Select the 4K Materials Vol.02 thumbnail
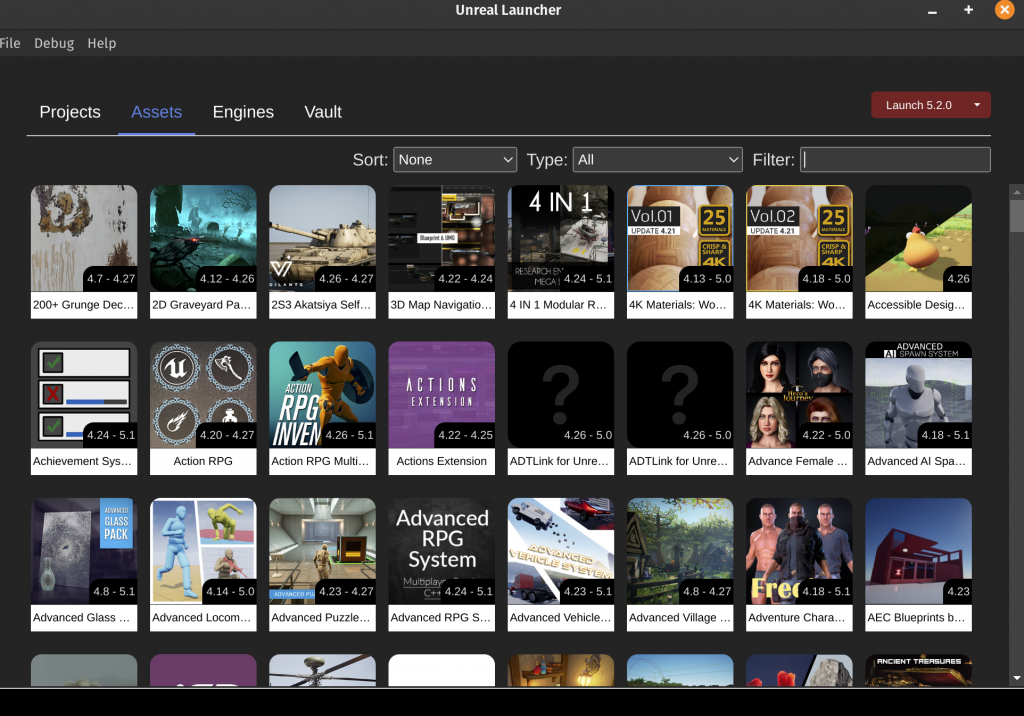 point(799,238)
